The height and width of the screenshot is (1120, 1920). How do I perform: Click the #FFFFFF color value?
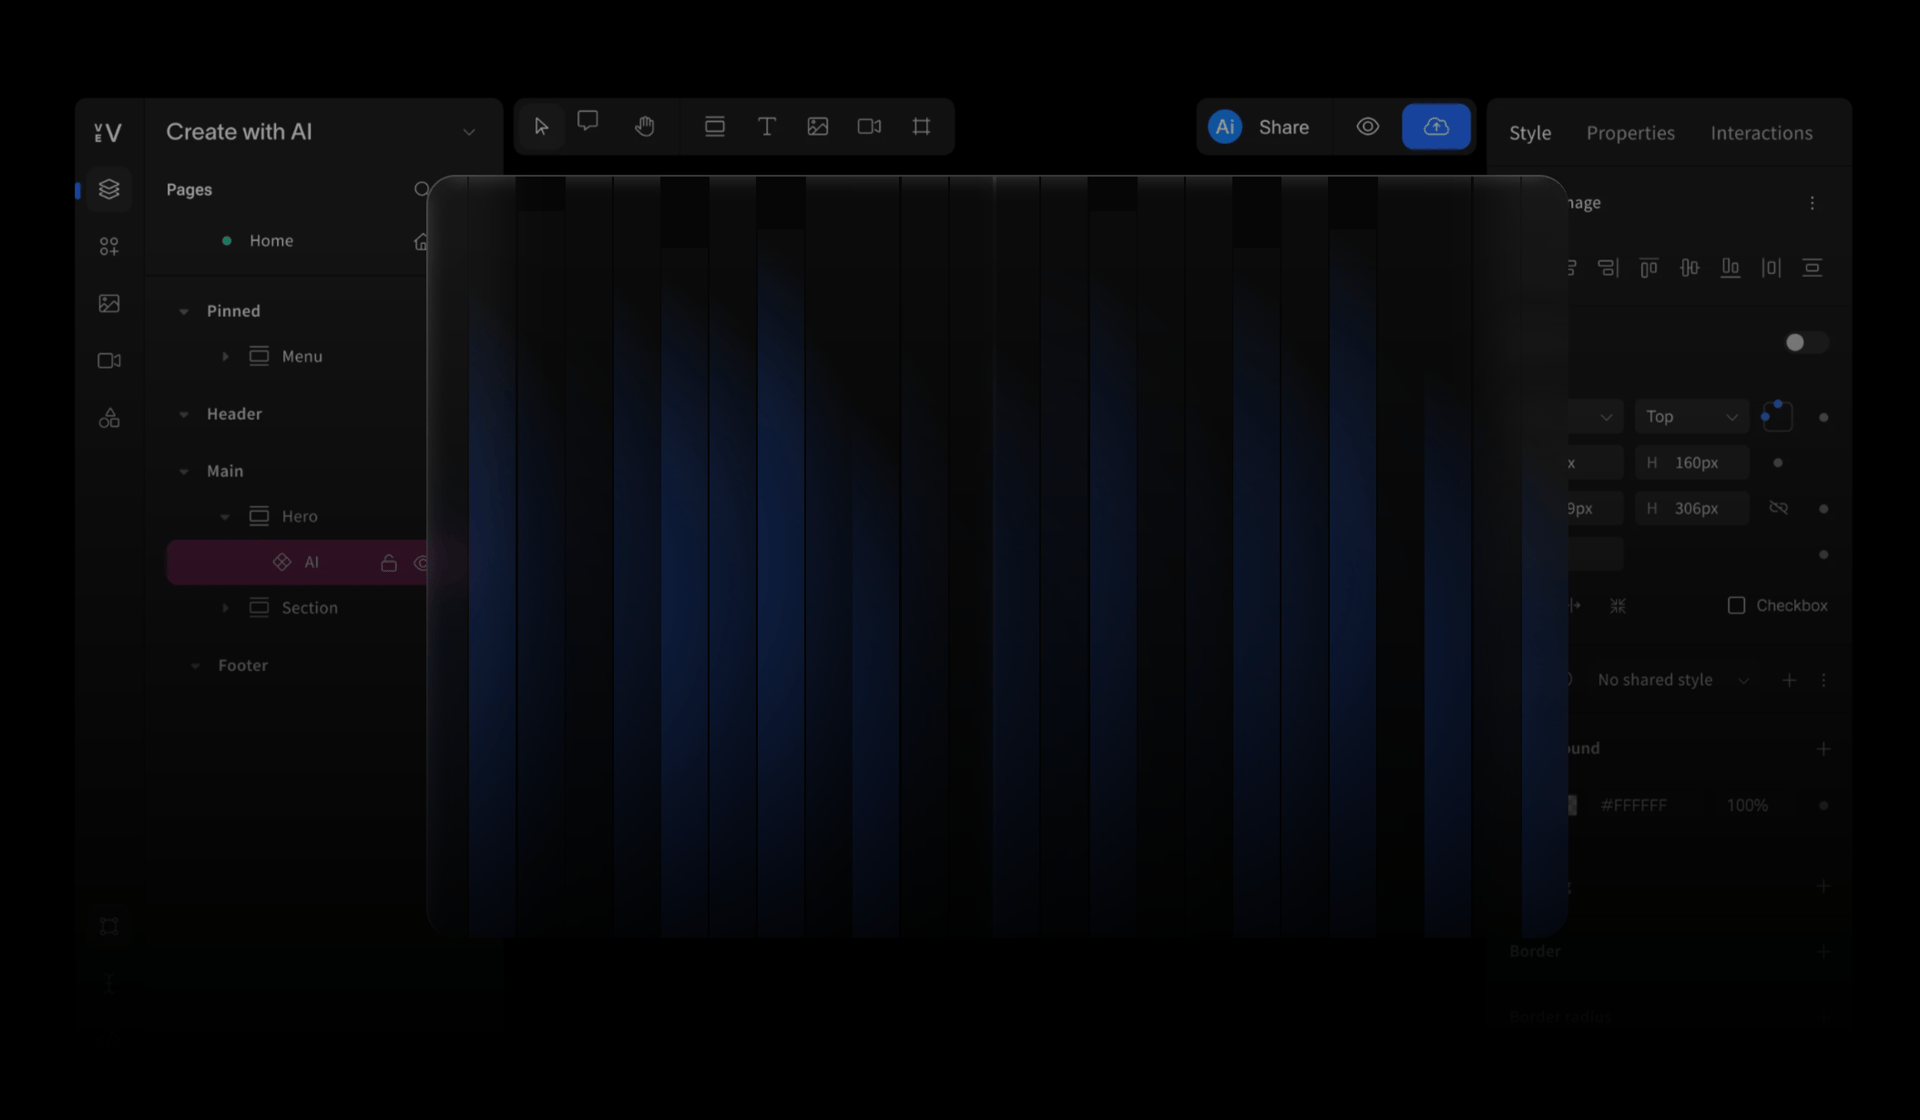click(1633, 806)
